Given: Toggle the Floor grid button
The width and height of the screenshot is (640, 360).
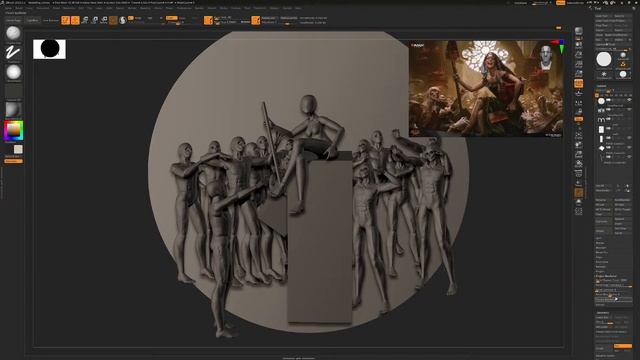Looking at the screenshot, I should click(x=578, y=93).
